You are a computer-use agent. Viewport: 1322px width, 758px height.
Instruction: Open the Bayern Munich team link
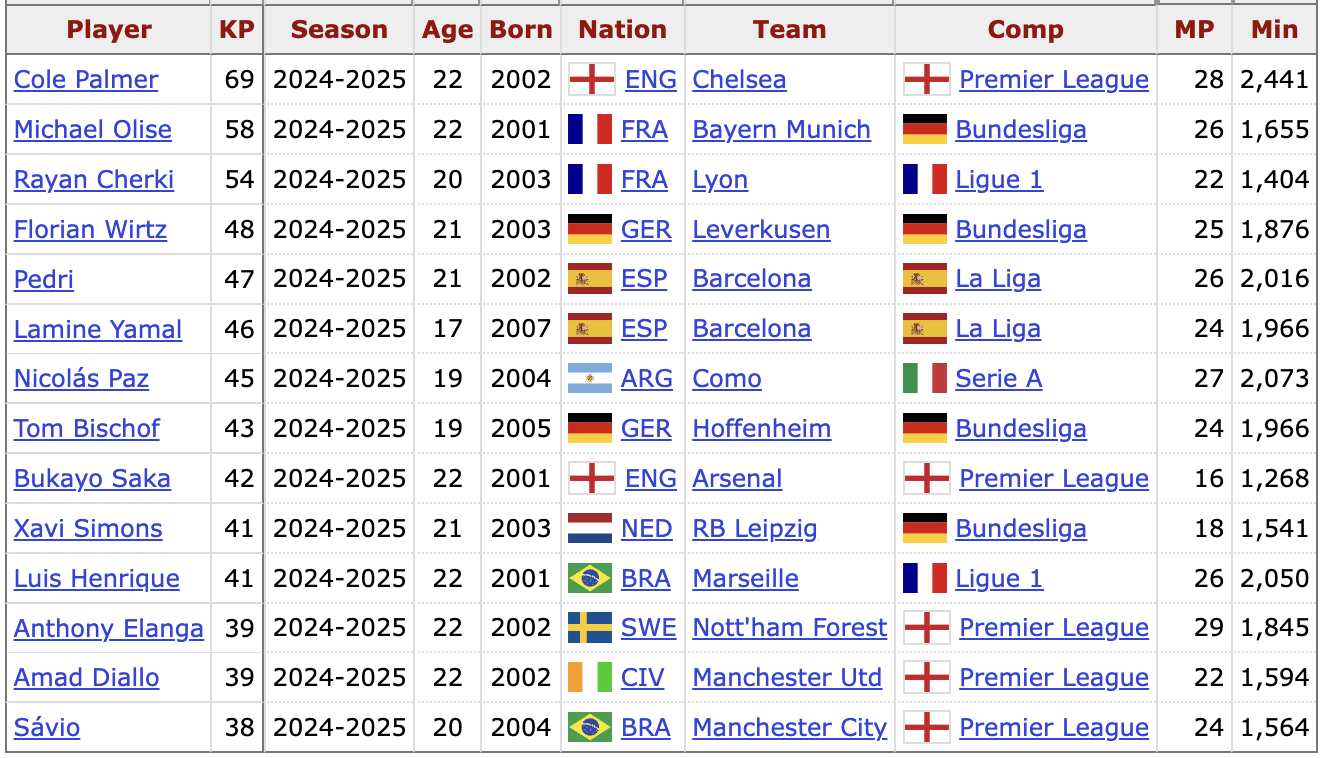click(781, 129)
